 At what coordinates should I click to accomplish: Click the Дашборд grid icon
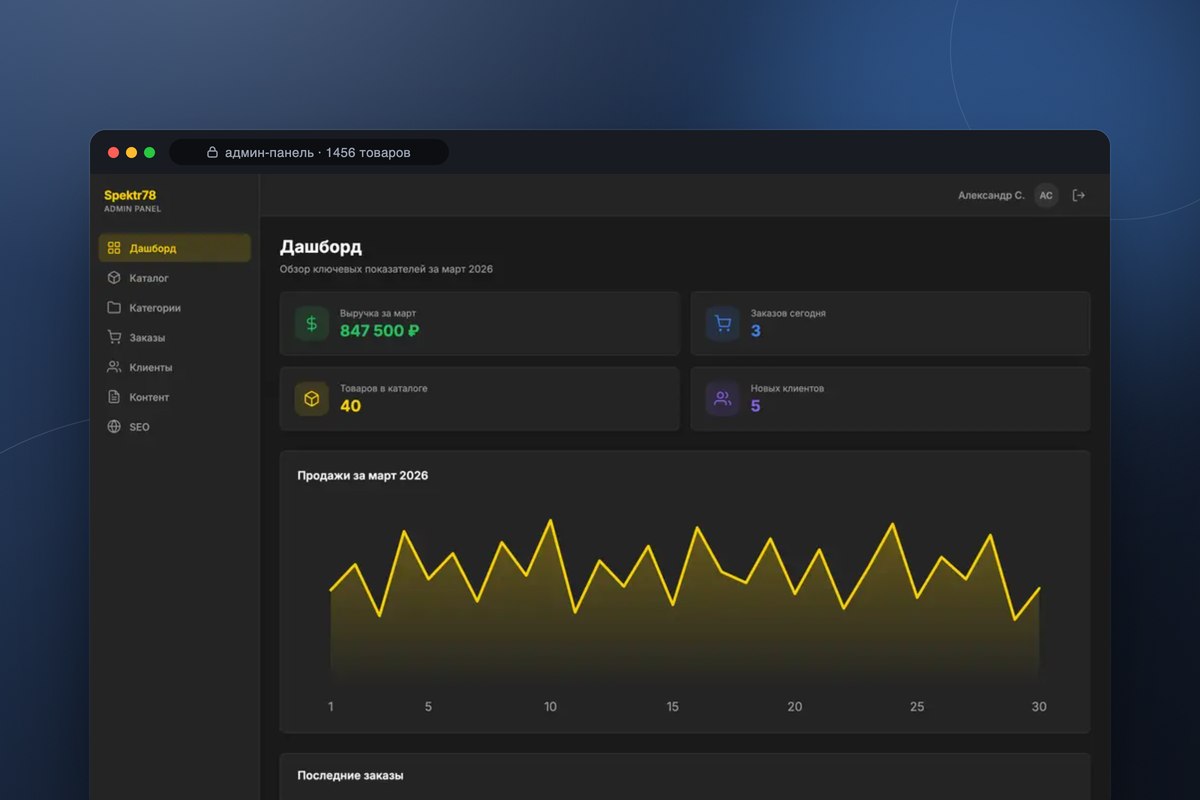[x=114, y=248]
